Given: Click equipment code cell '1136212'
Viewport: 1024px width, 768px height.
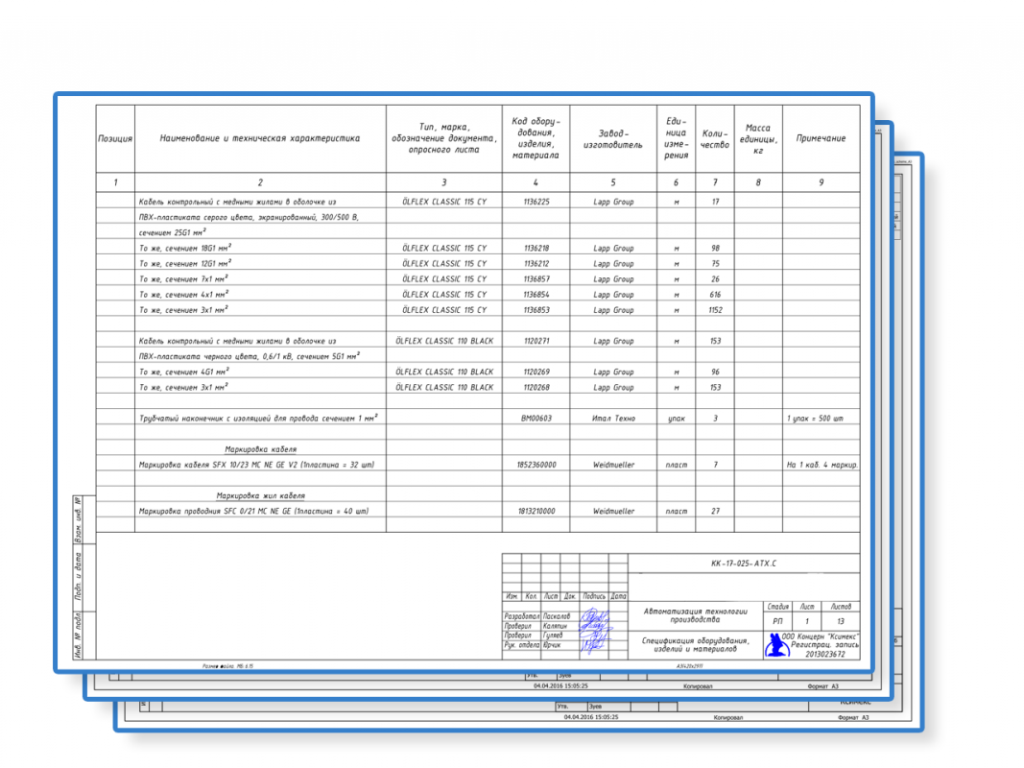Looking at the screenshot, I should [536, 264].
